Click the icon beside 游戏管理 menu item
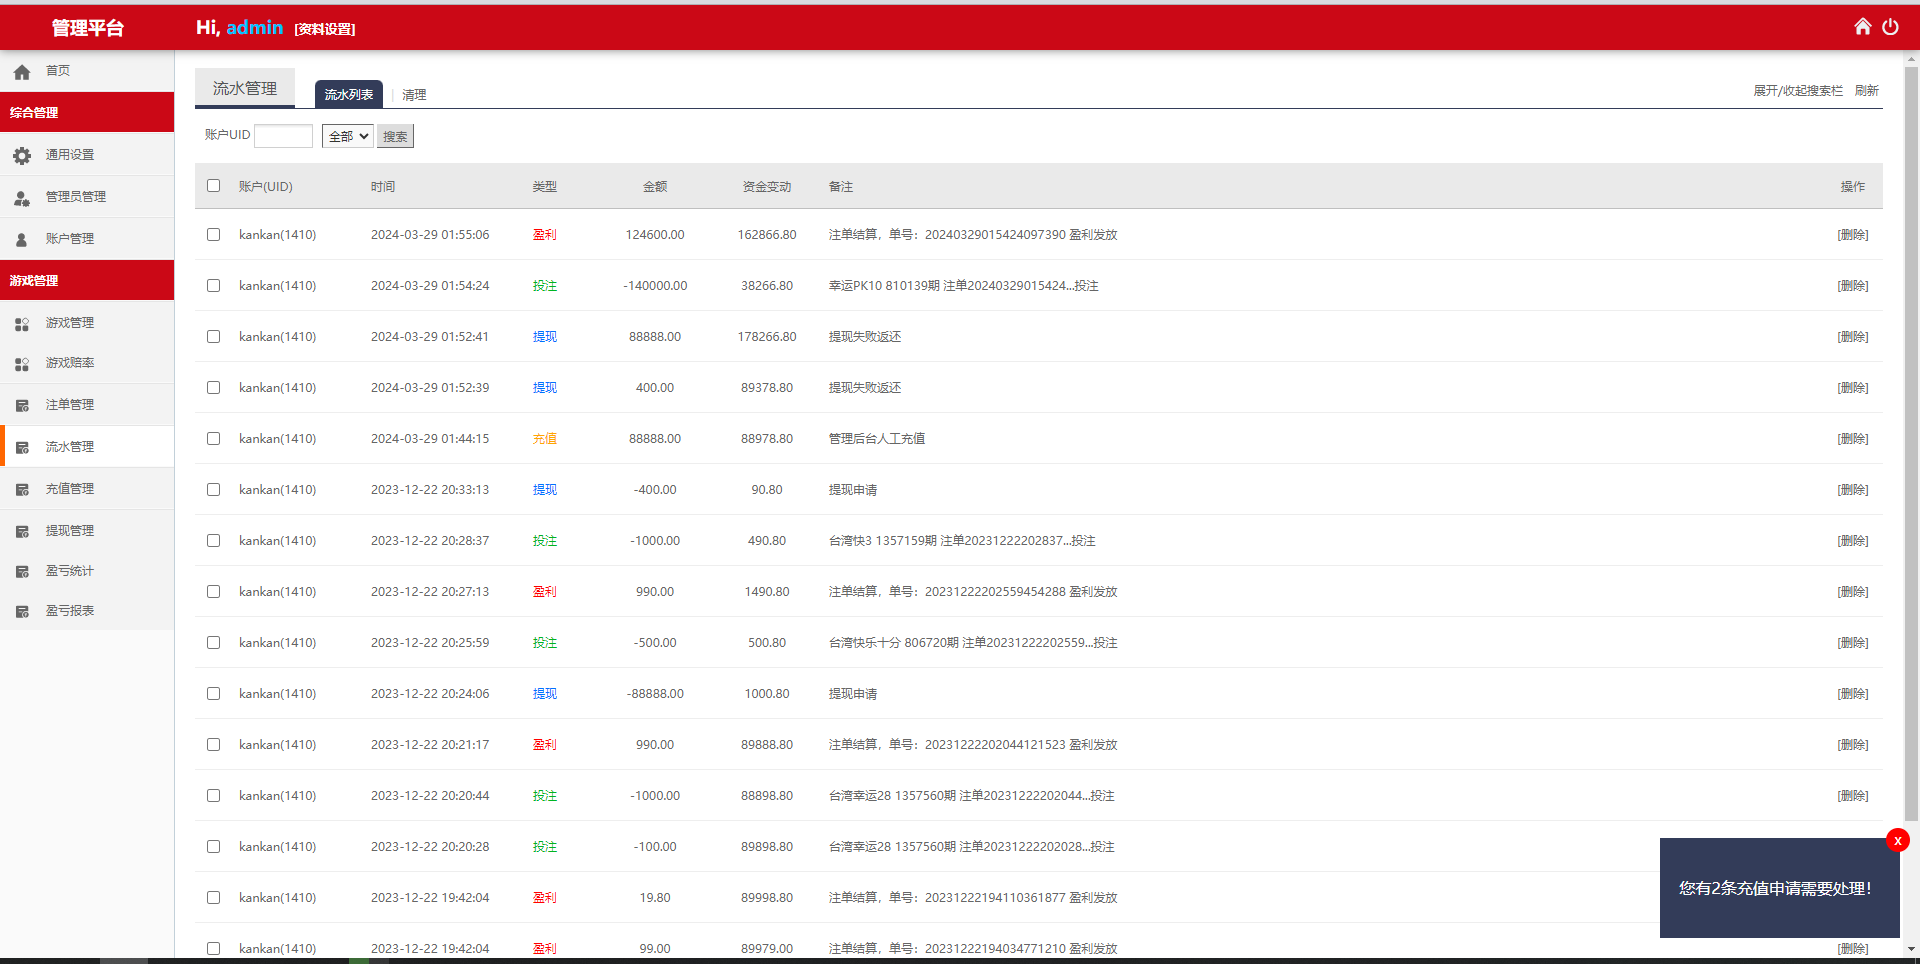This screenshot has height=964, width=1920. click(x=22, y=324)
